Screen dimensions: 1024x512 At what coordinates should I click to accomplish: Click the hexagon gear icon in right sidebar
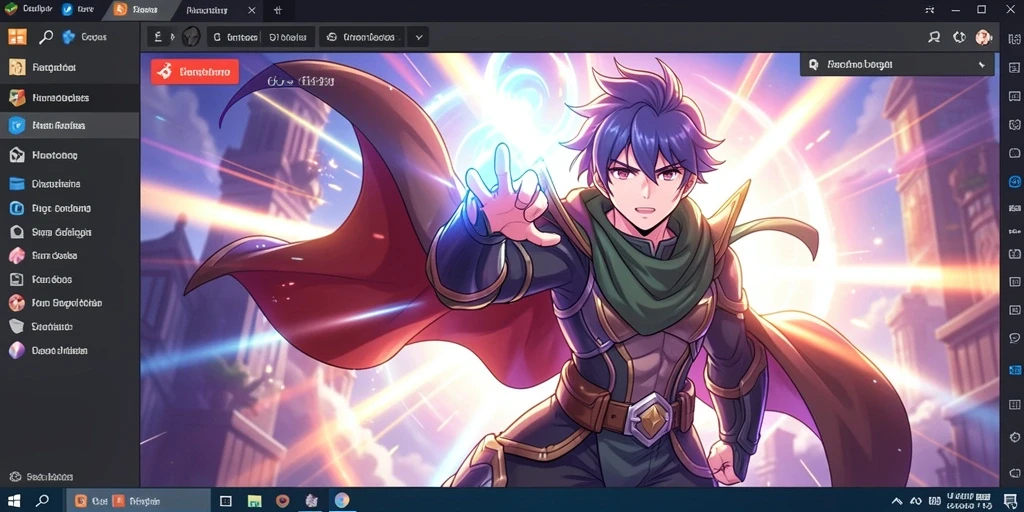(1014, 437)
